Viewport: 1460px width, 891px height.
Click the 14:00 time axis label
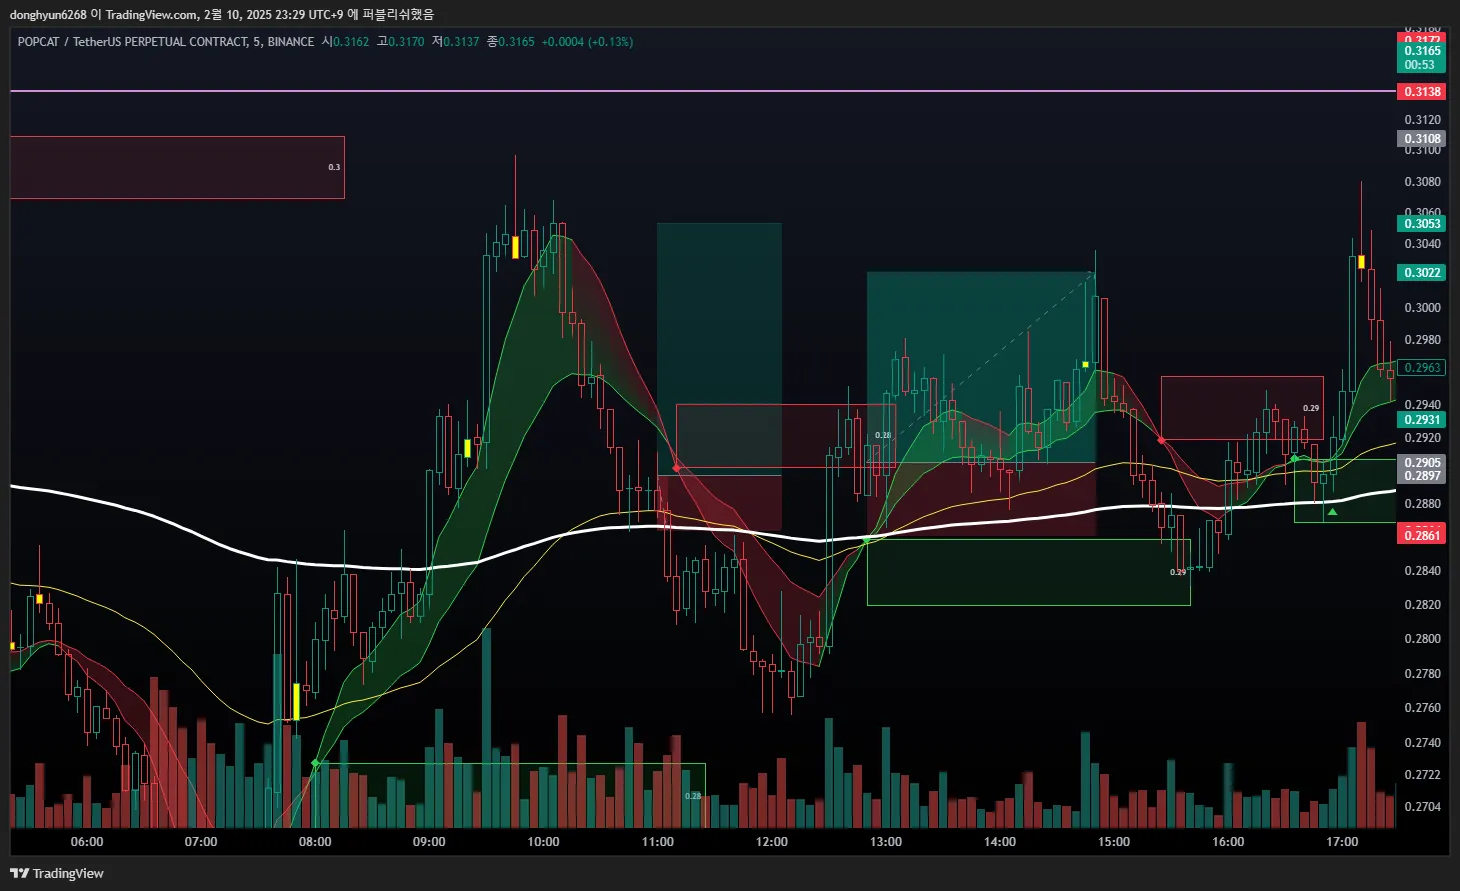click(x=1000, y=842)
